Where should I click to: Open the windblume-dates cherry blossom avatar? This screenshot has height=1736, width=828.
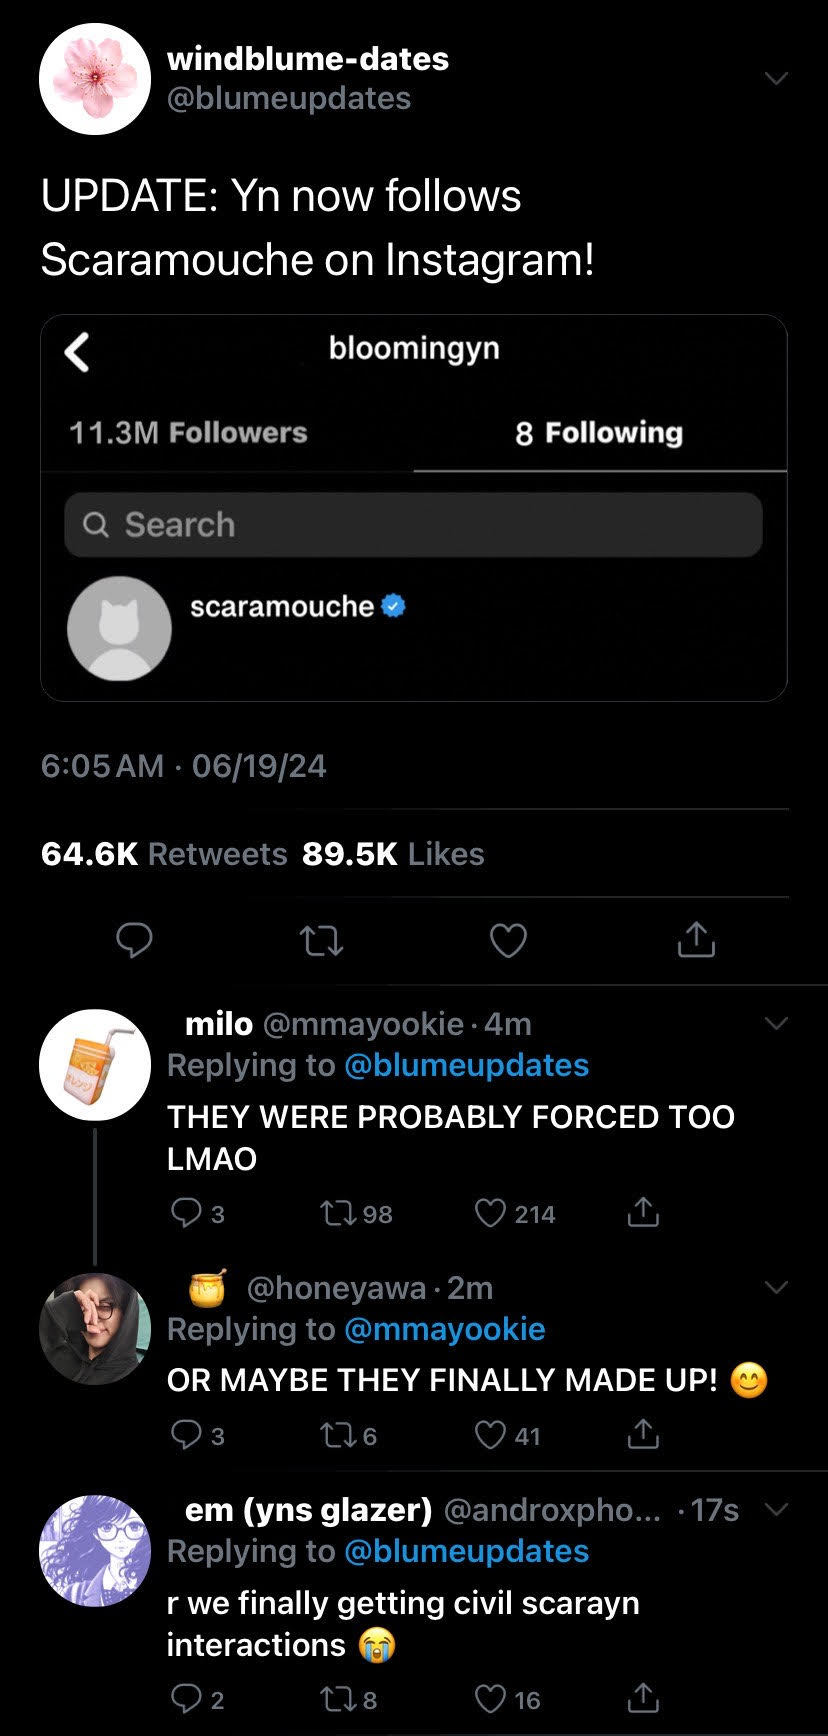(95, 79)
